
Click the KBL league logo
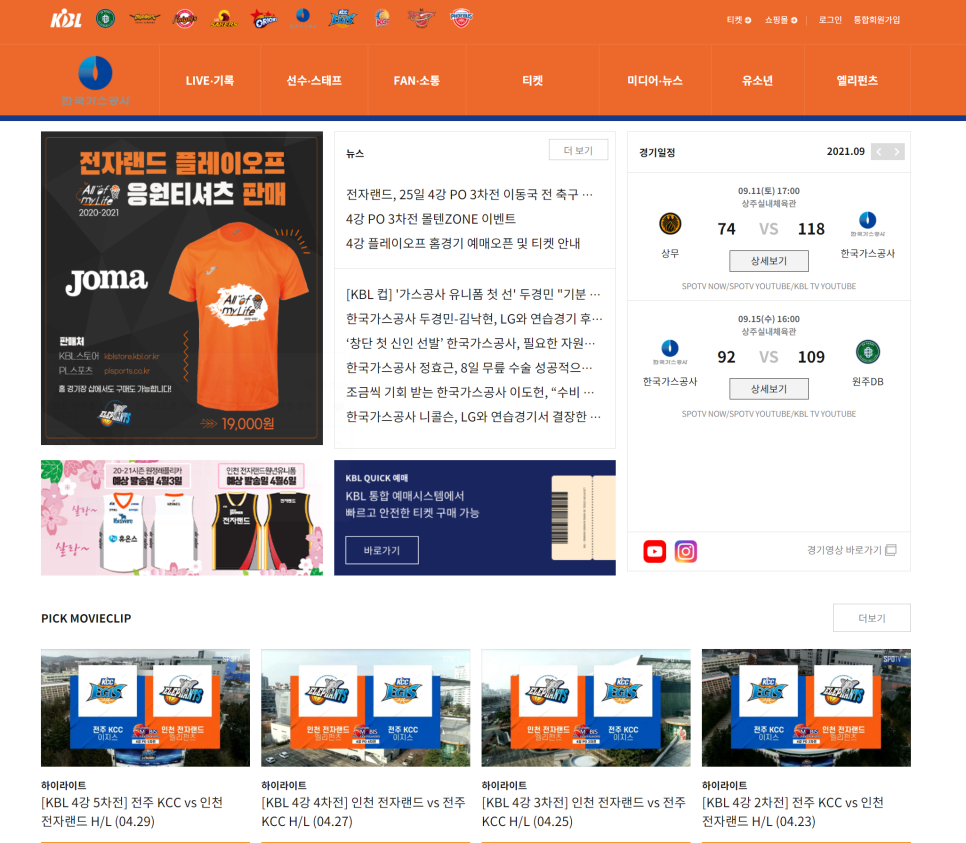[x=66, y=19]
